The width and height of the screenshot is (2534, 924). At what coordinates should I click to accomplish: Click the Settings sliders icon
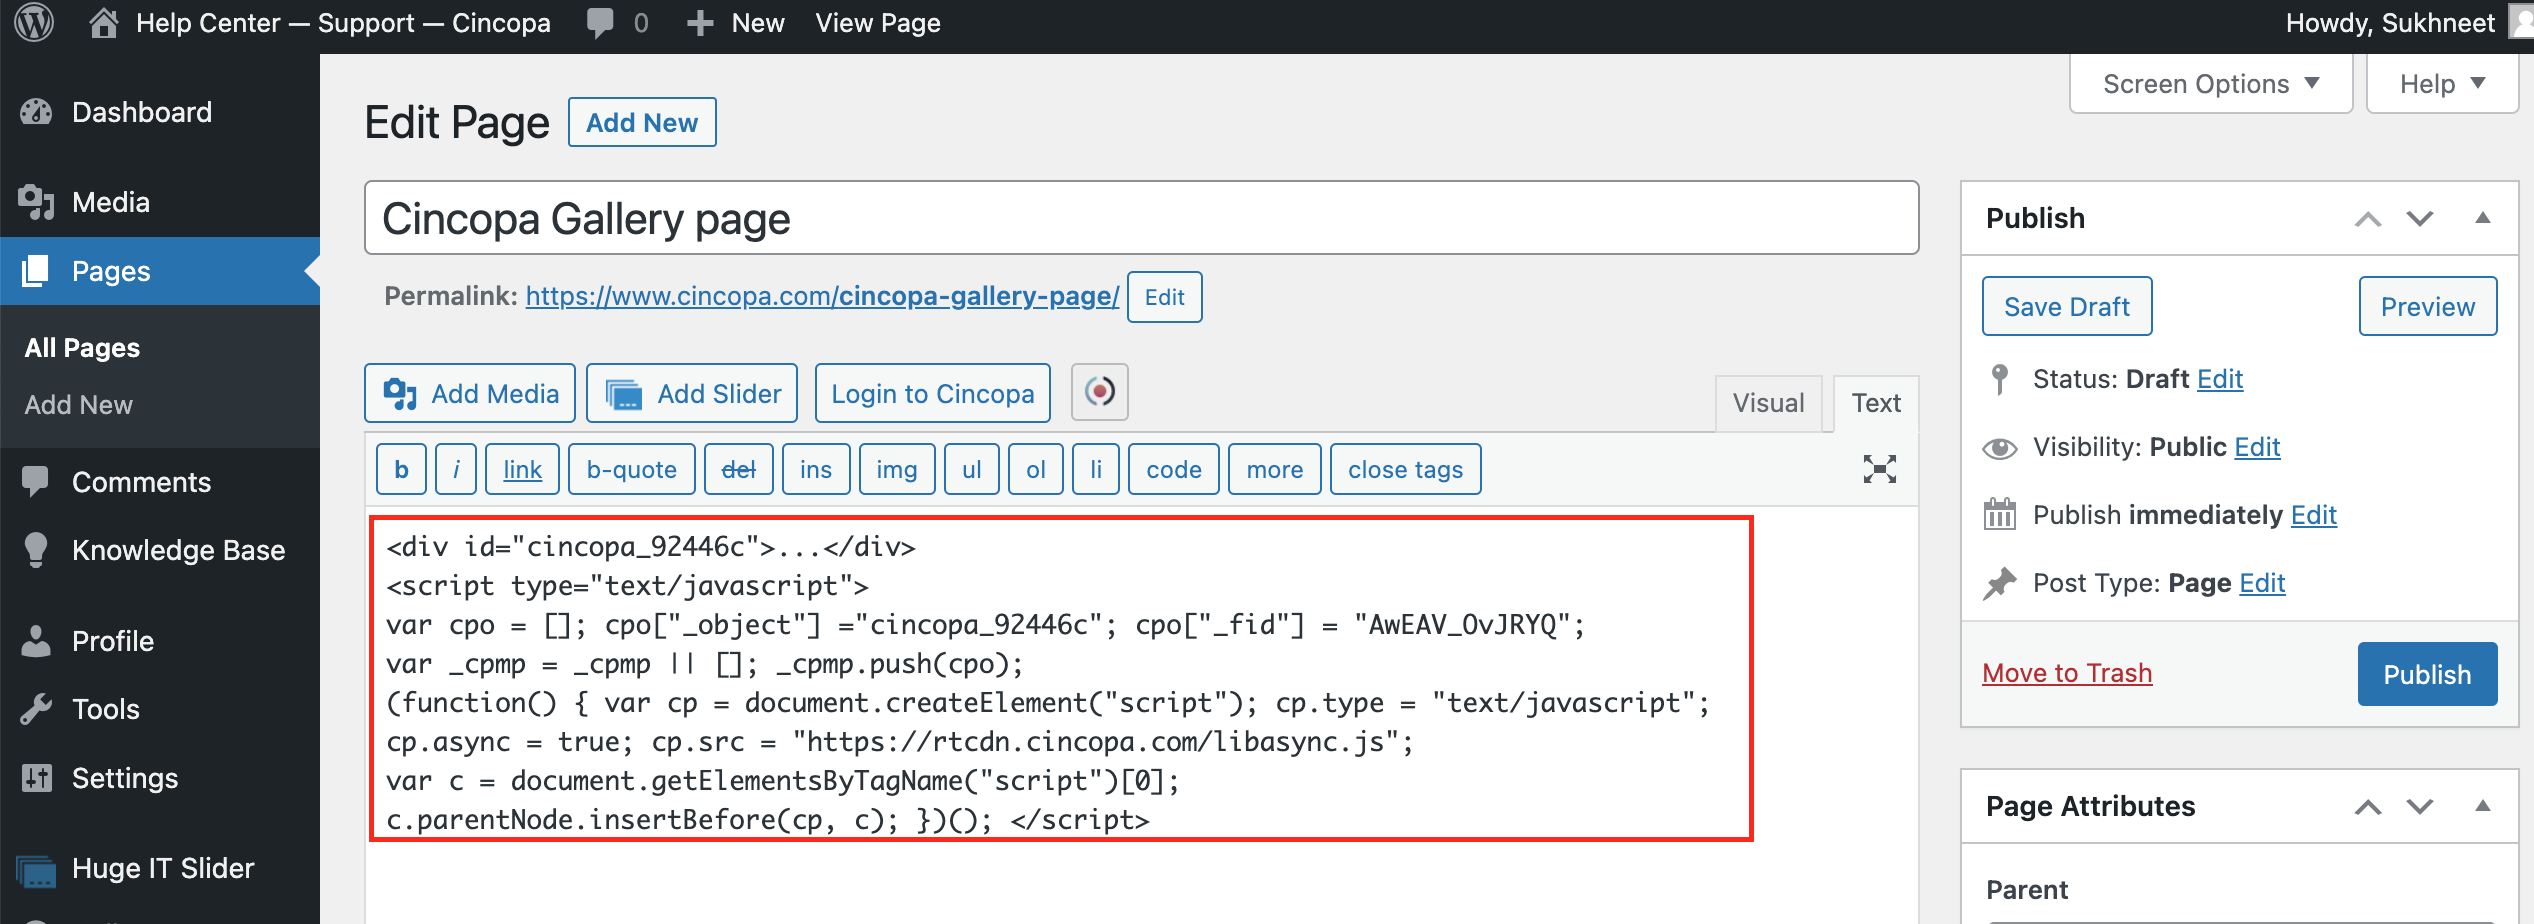pyautogui.click(x=36, y=778)
